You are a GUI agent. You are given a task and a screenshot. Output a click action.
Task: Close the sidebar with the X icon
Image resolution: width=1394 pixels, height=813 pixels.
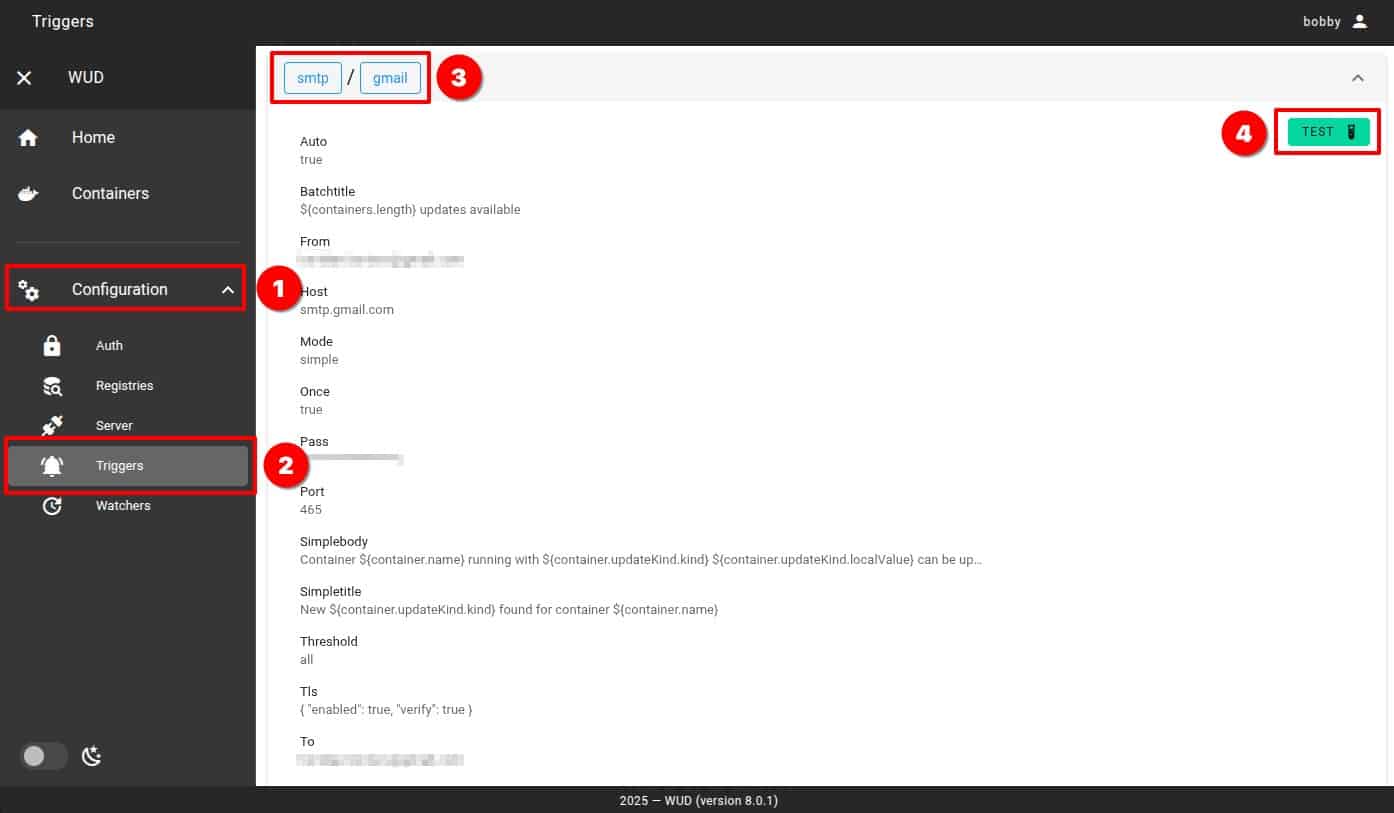(24, 78)
